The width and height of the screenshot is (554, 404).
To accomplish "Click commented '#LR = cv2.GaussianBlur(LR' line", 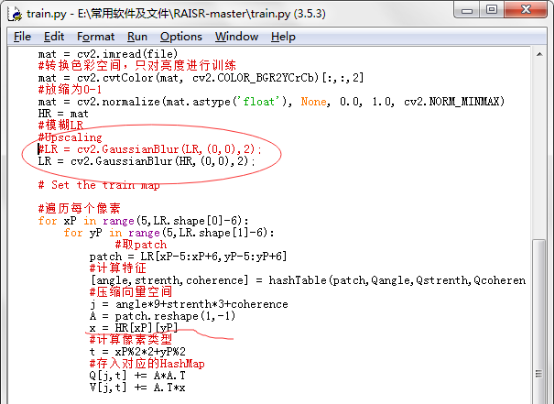I will (149, 150).
